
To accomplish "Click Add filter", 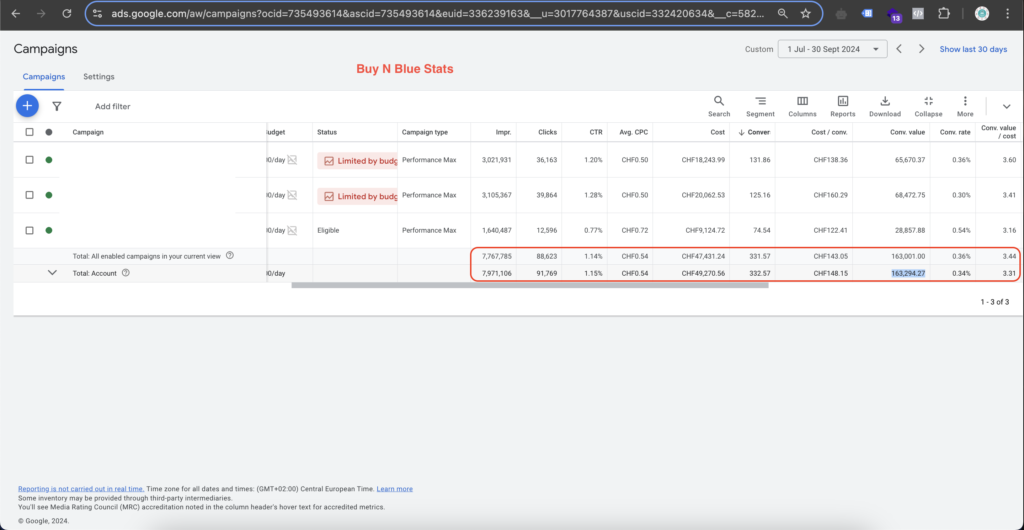I will coord(112,106).
